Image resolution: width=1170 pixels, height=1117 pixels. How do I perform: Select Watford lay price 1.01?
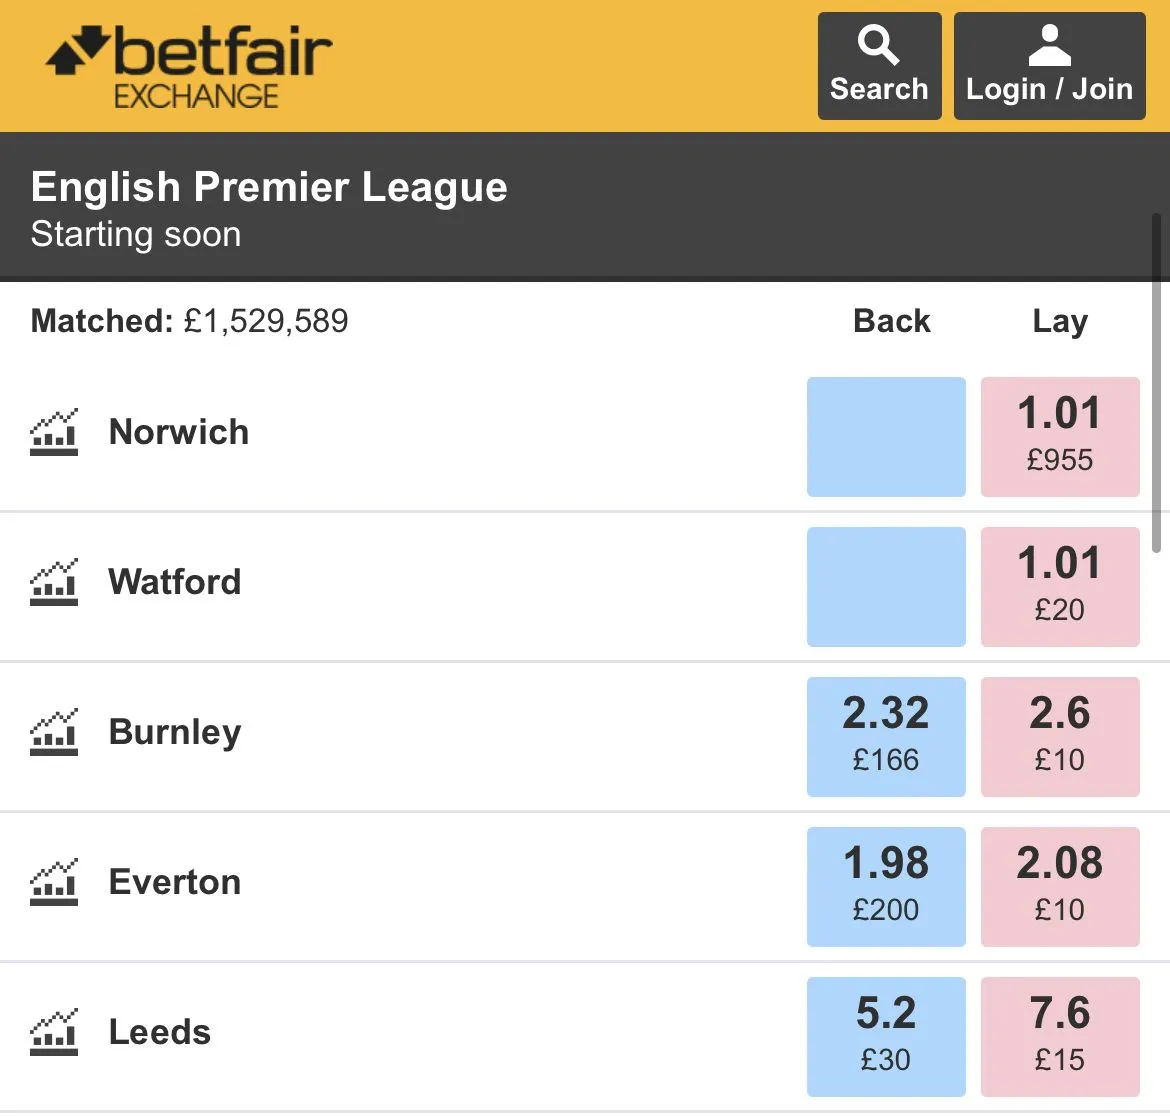1060,587
